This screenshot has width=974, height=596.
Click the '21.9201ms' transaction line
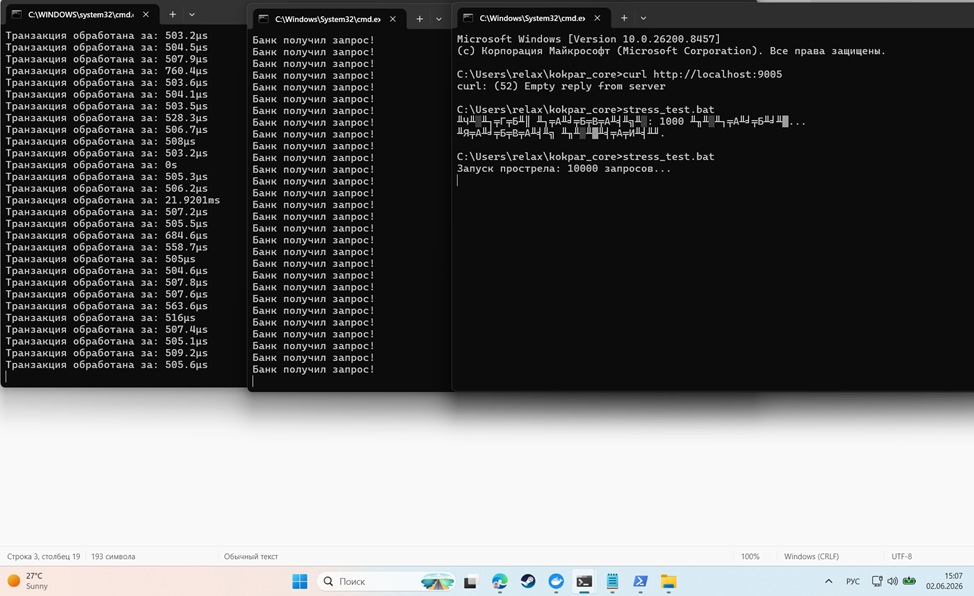pos(112,200)
